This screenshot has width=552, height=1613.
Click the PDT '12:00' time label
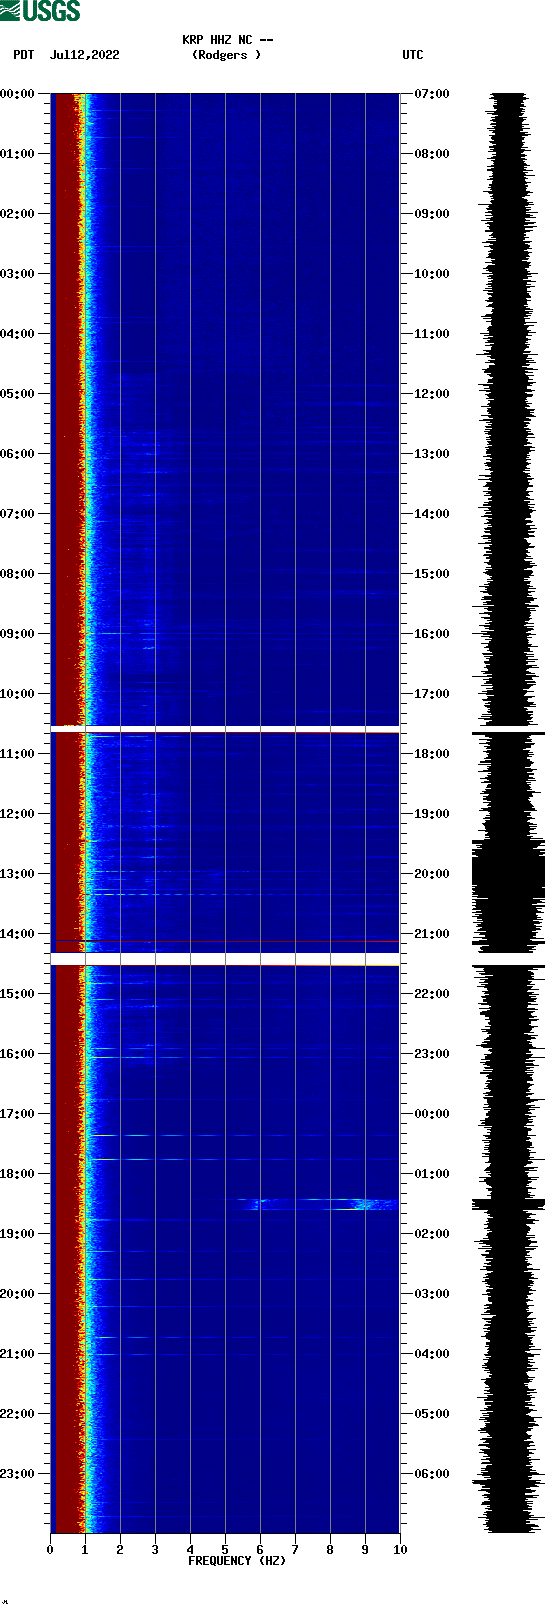[17, 814]
